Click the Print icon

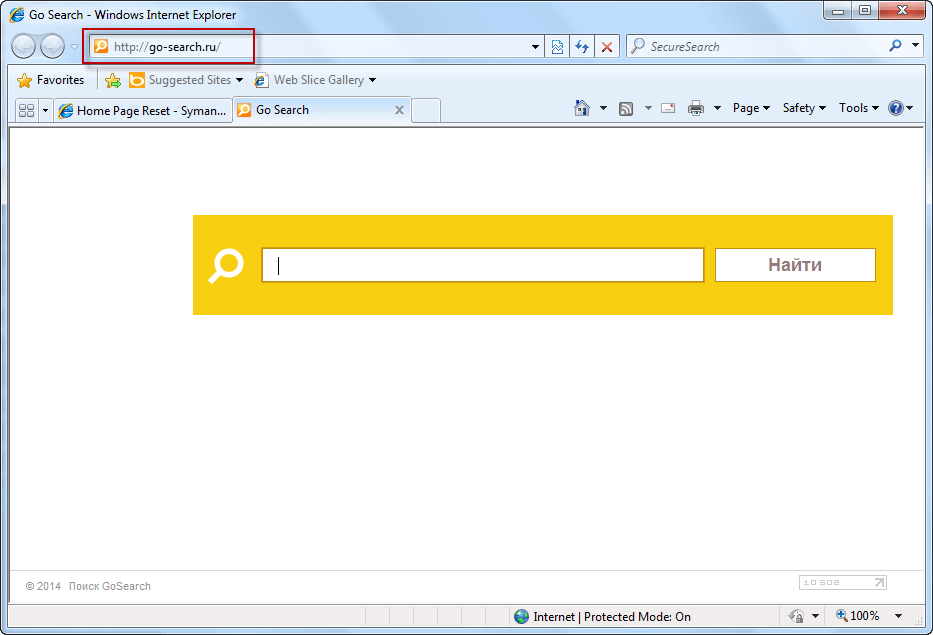tap(696, 108)
